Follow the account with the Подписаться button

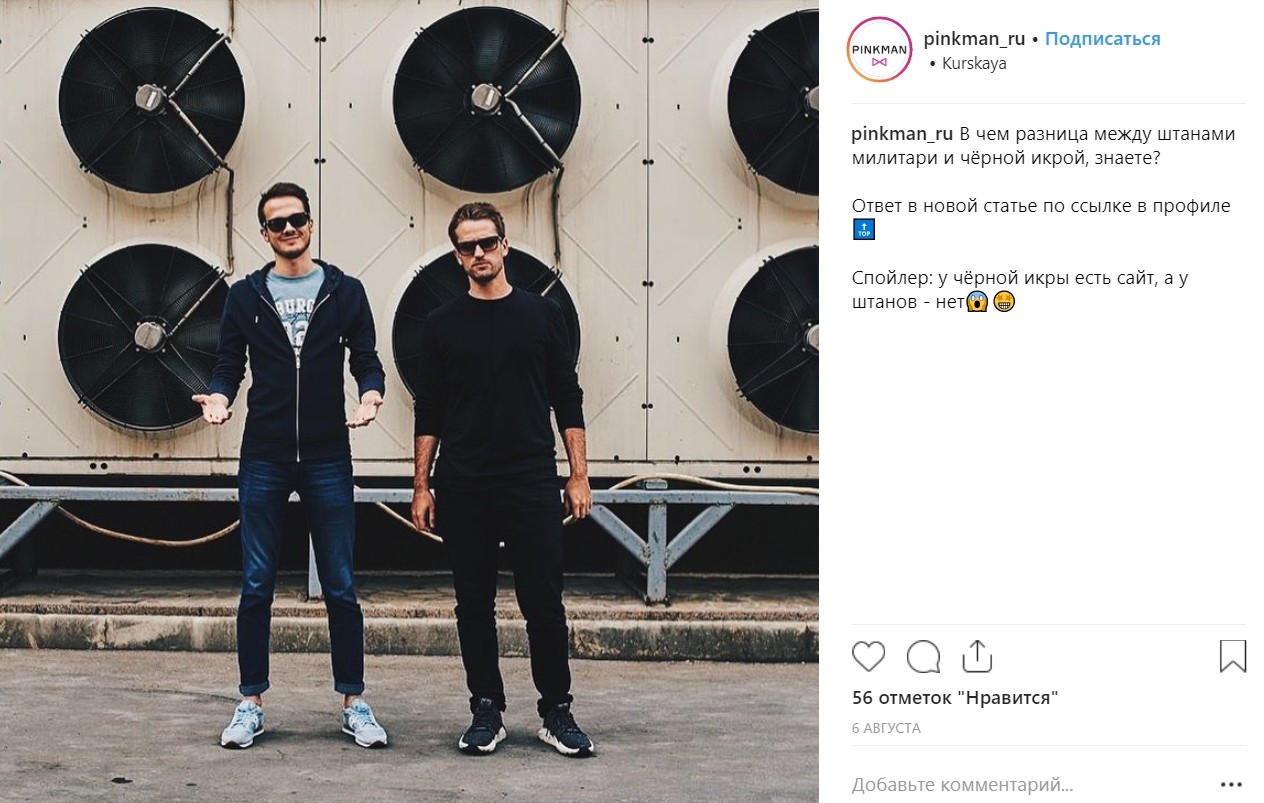coord(1103,39)
